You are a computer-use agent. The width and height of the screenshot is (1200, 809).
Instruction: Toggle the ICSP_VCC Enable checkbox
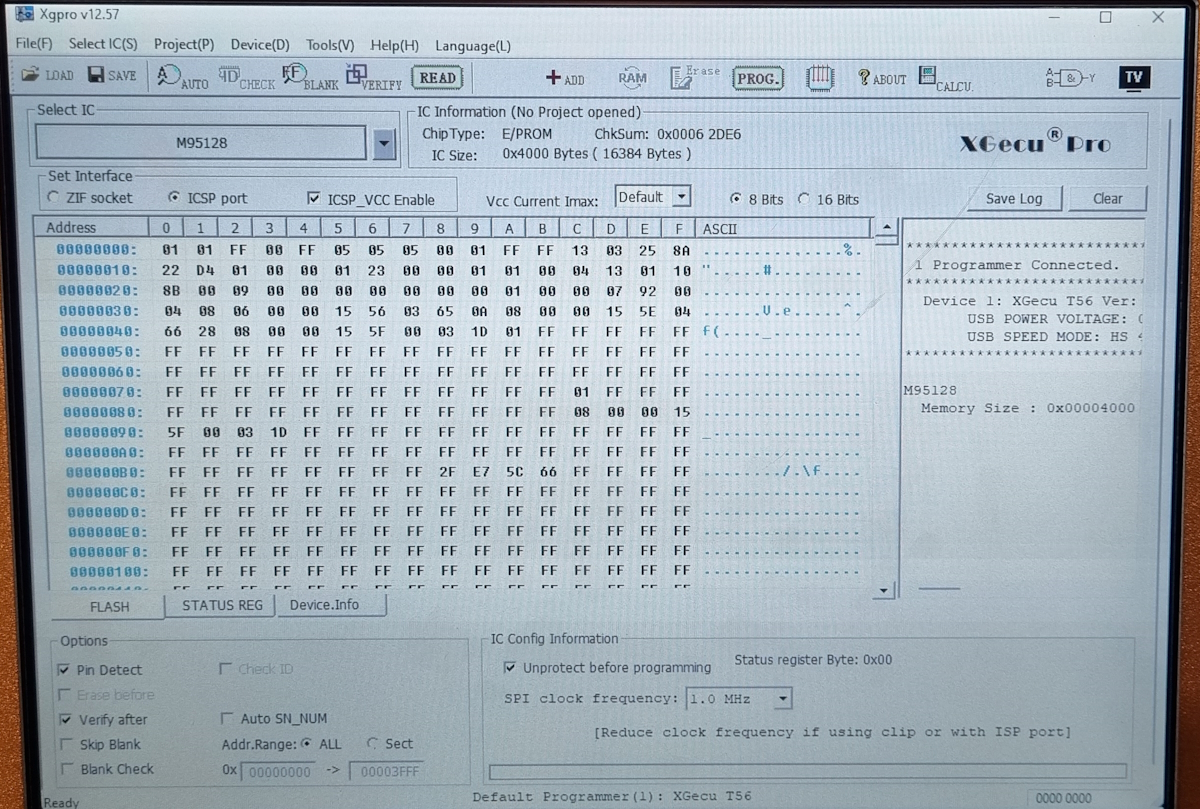point(314,199)
